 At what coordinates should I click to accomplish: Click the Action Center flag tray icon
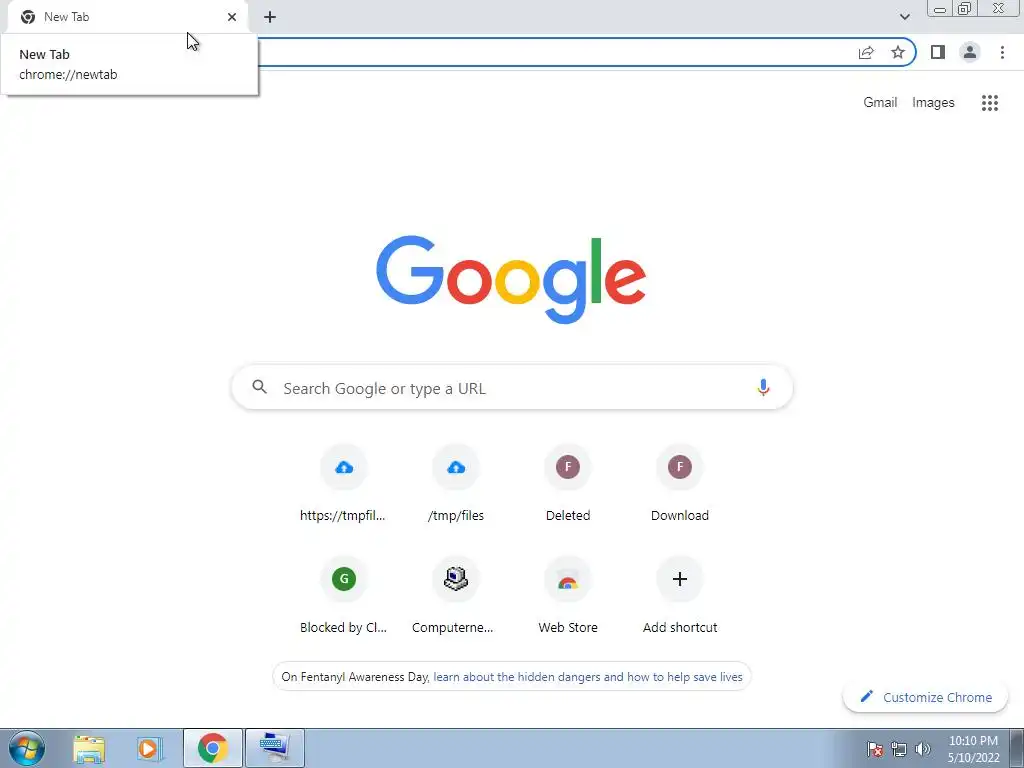875,749
